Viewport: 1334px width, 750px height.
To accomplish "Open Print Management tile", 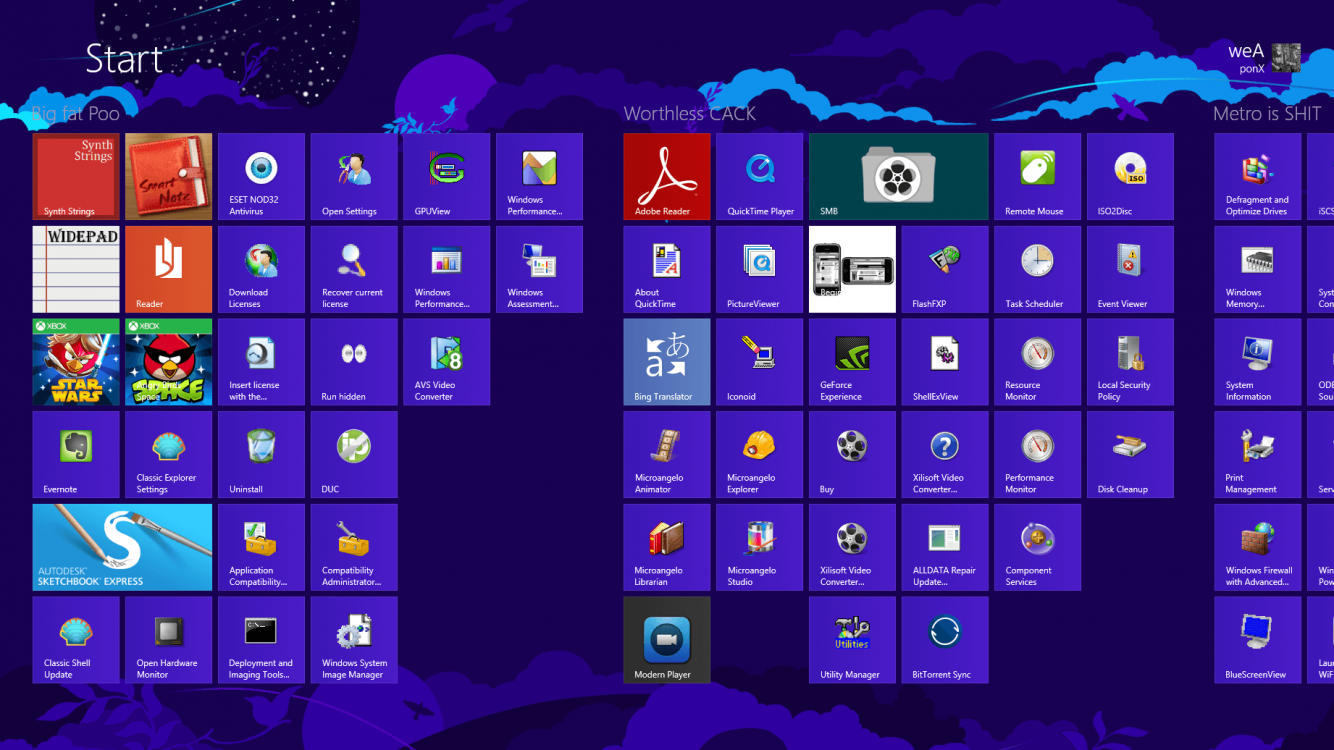I will tap(1258, 454).
